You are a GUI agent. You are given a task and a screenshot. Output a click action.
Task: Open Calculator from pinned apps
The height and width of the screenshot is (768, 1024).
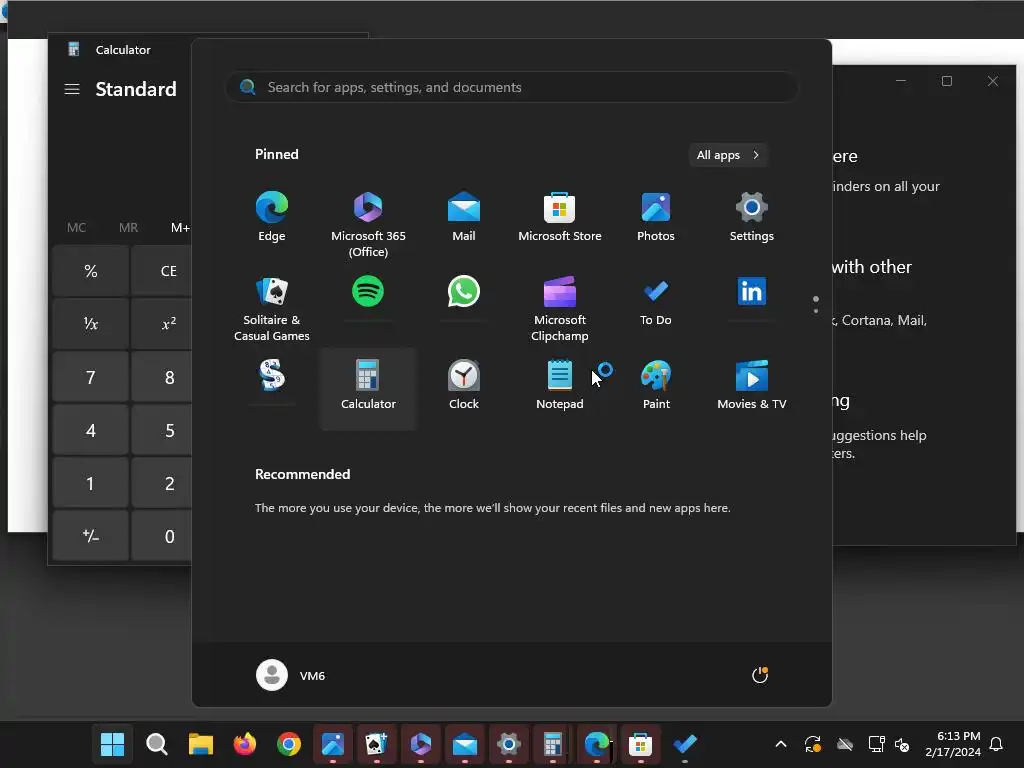click(x=368, y=389)
